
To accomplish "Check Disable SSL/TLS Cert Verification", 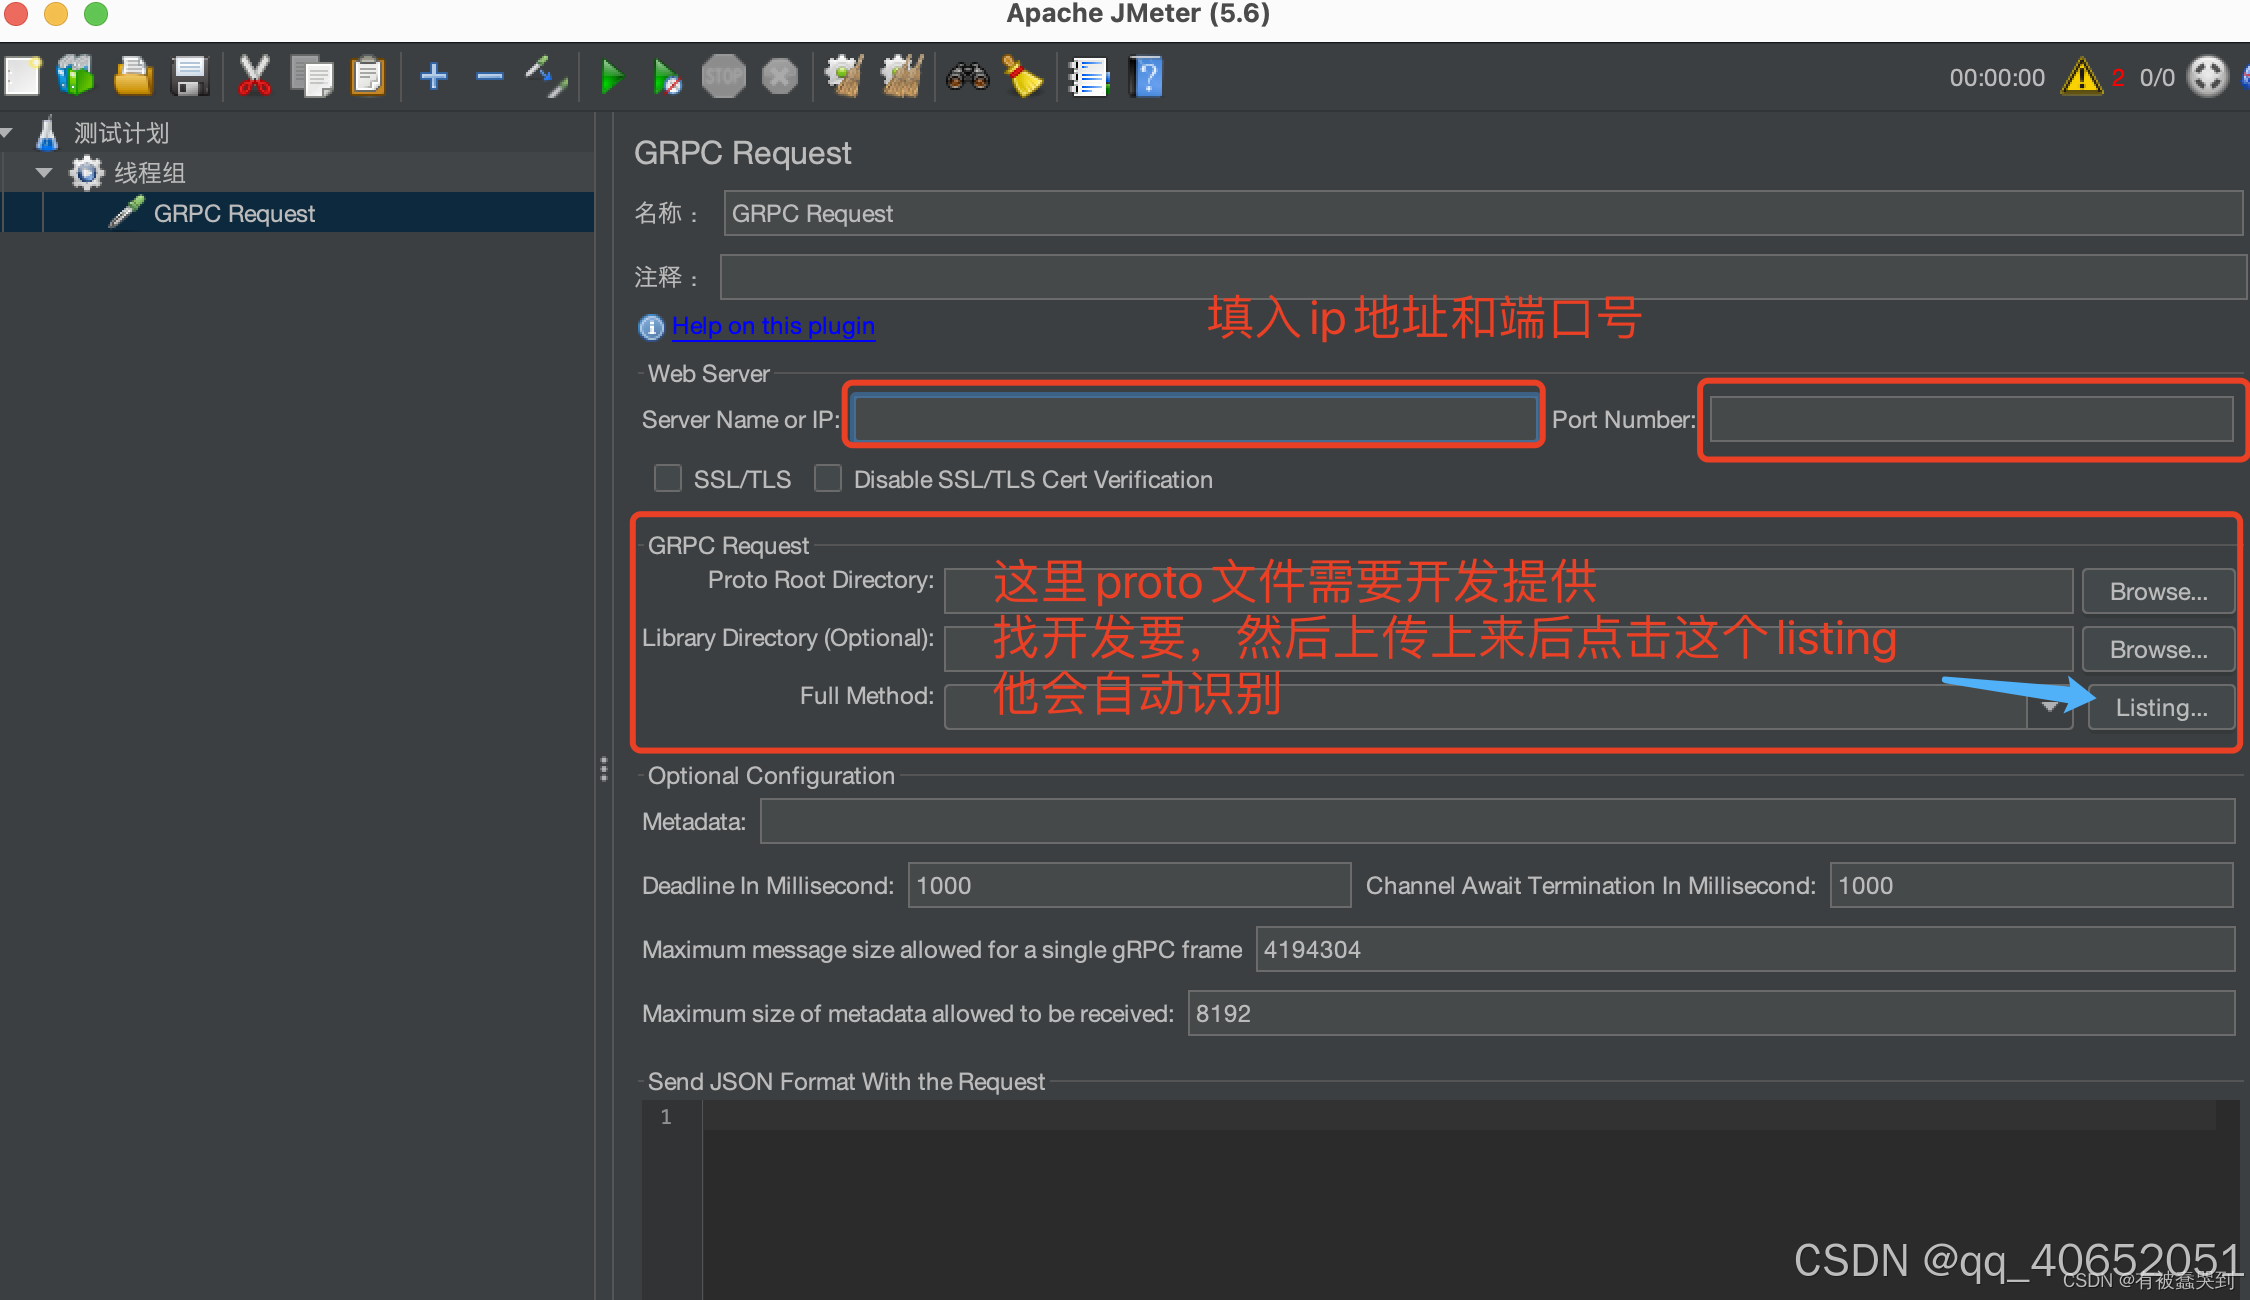I will click(828, 479).
